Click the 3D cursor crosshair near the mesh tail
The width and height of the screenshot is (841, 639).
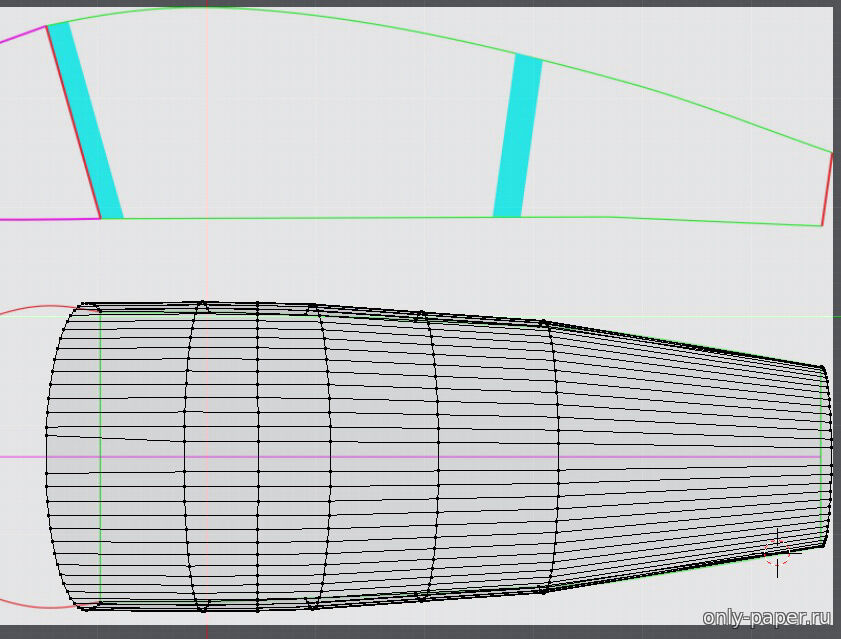click(x=777, y=553)
